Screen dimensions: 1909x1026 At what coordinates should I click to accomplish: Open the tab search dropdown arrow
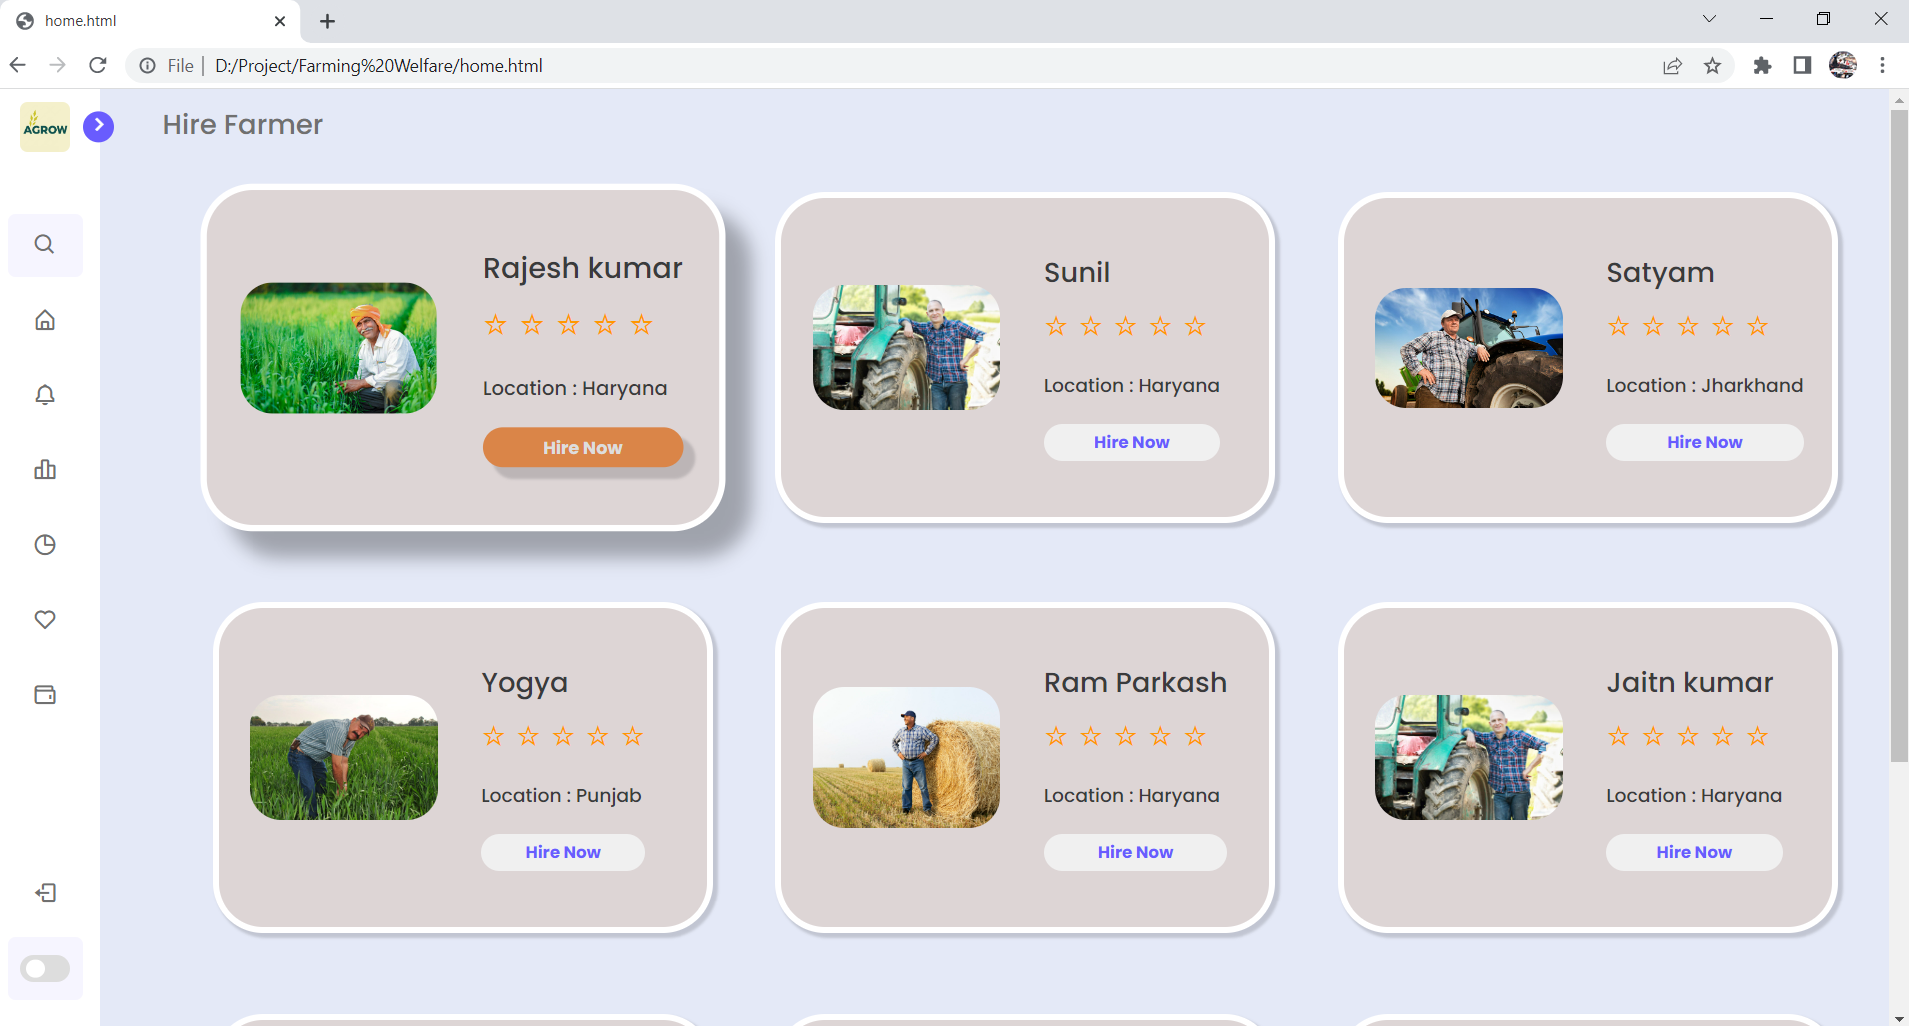(x=1710, y=19)
